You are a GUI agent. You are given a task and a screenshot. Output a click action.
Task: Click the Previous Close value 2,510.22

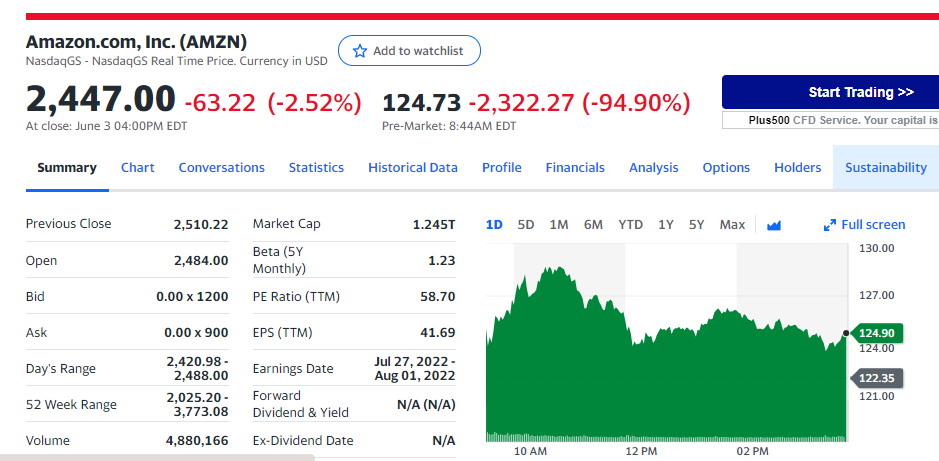(x=201, y=225)
